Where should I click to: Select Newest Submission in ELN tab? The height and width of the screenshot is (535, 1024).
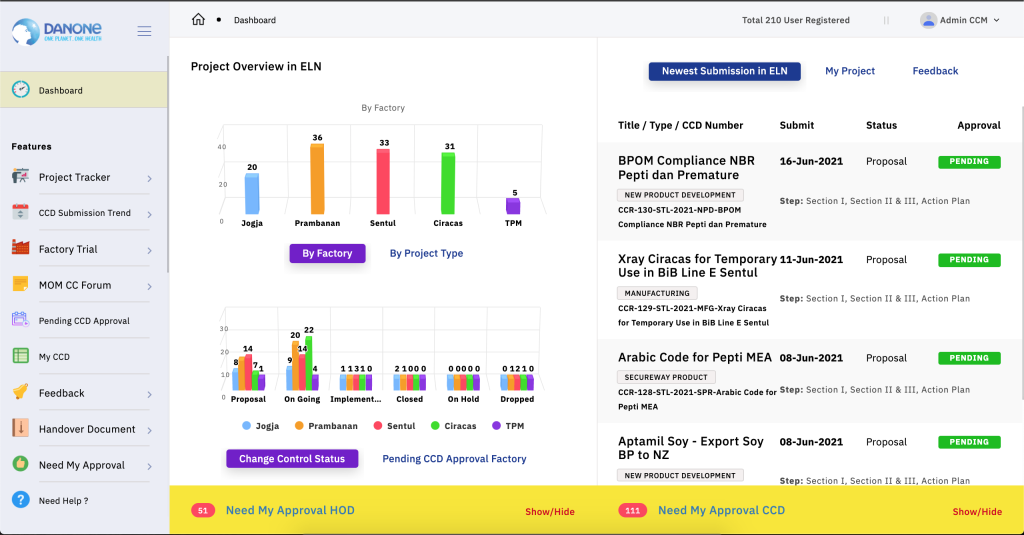(x=724, y=71)
